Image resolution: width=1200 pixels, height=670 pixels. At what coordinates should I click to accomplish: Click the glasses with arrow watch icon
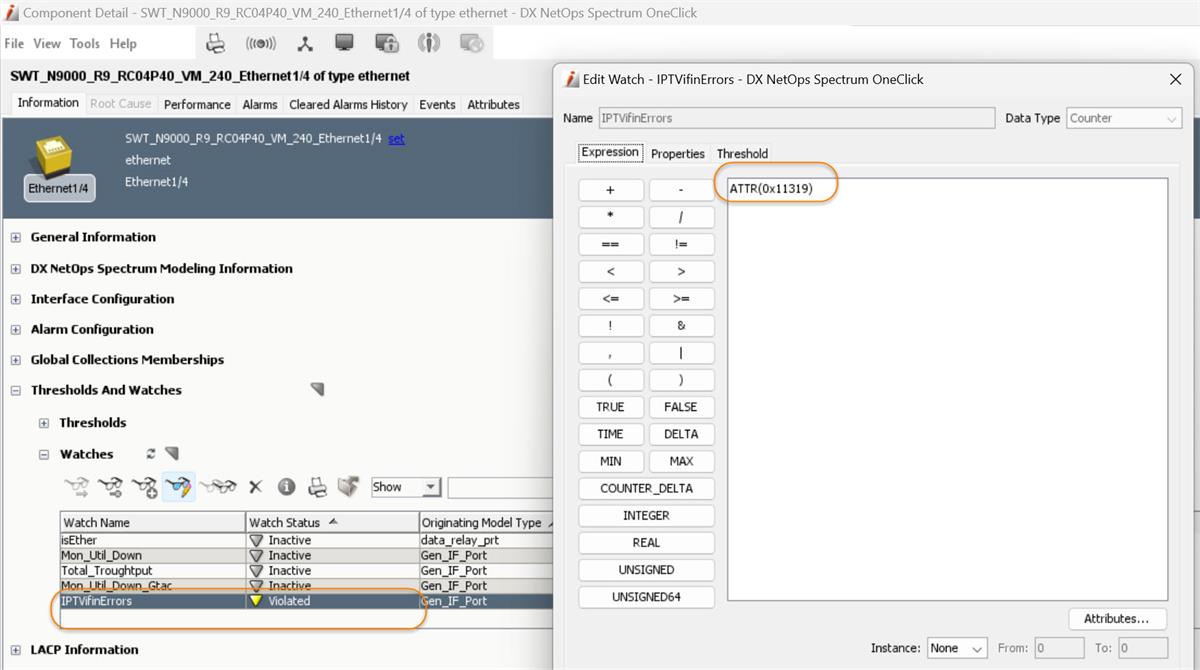click(77, 487)
